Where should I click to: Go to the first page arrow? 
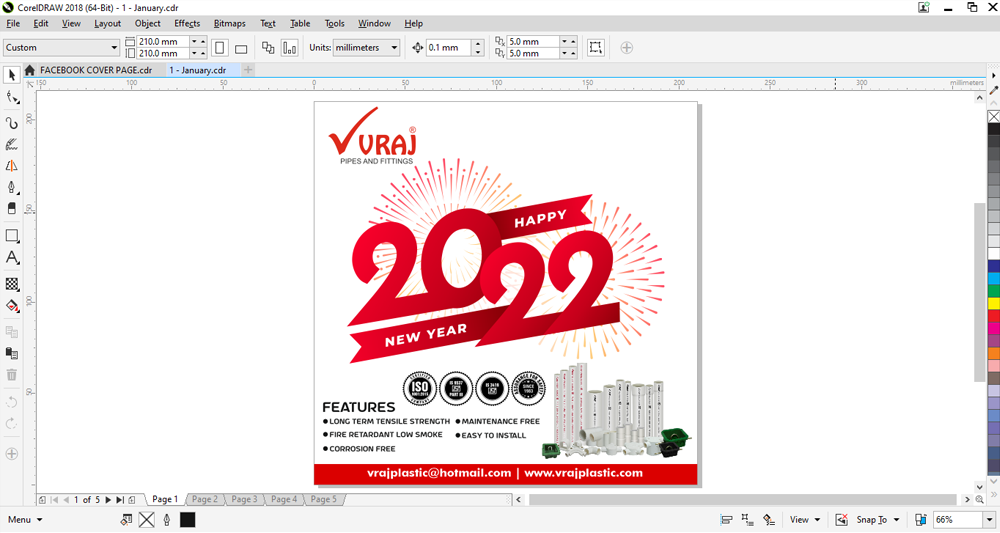pos(54,500)
